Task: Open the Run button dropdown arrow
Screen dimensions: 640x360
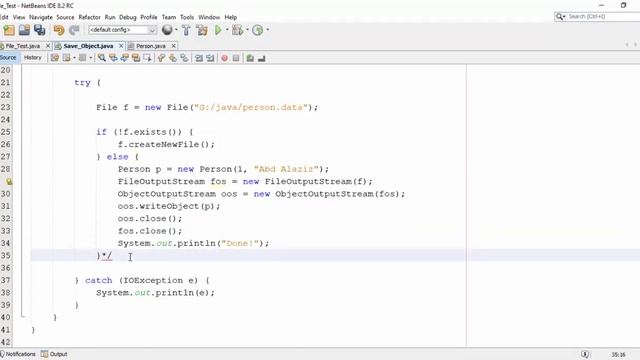Action: 227,30
